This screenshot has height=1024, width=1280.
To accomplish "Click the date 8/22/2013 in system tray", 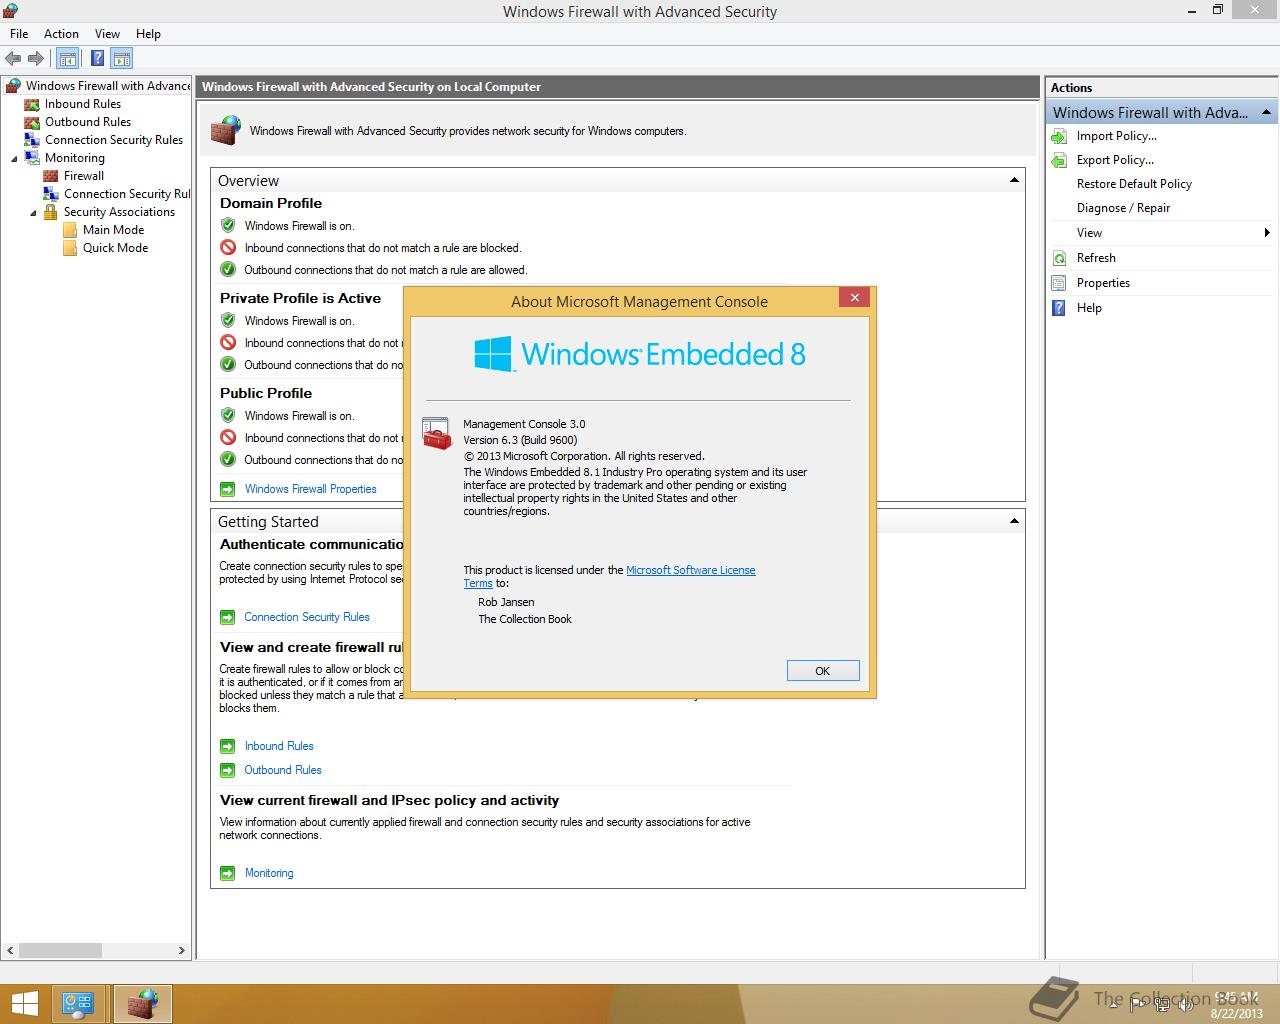I will (x=1236, y=1013).
